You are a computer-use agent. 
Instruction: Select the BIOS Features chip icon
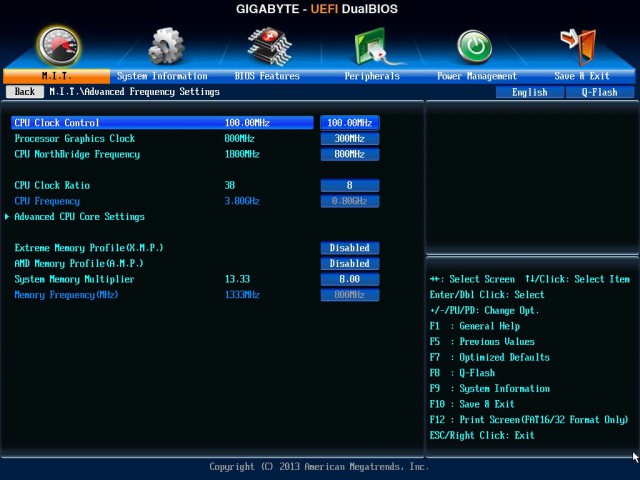pyautogui.click(x=269, y=46)
